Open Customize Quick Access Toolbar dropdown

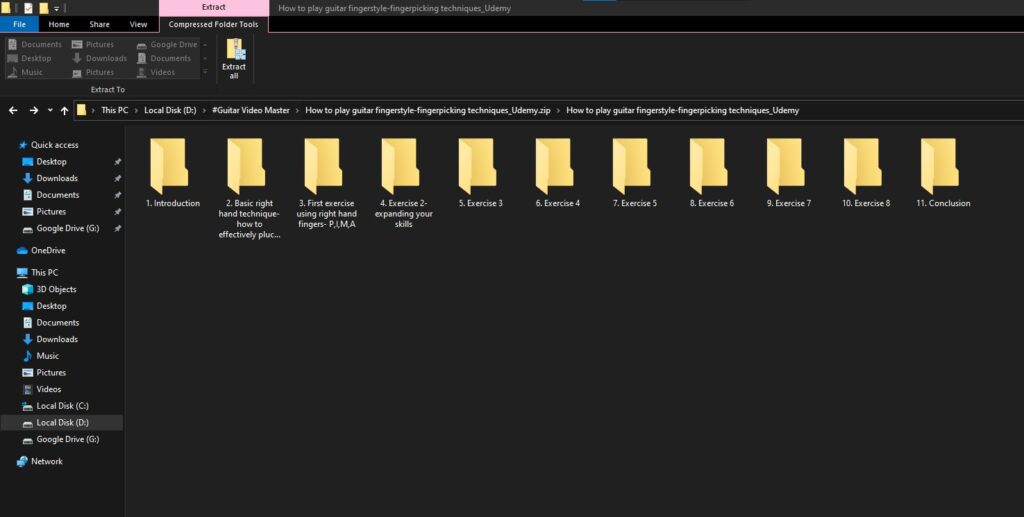pos(57,8)
